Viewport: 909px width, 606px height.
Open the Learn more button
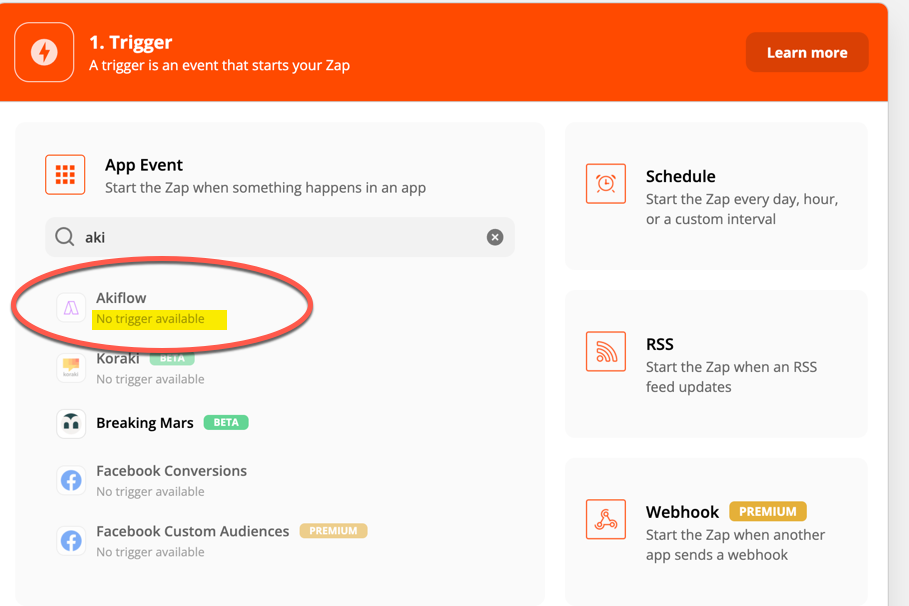point(807,53)
